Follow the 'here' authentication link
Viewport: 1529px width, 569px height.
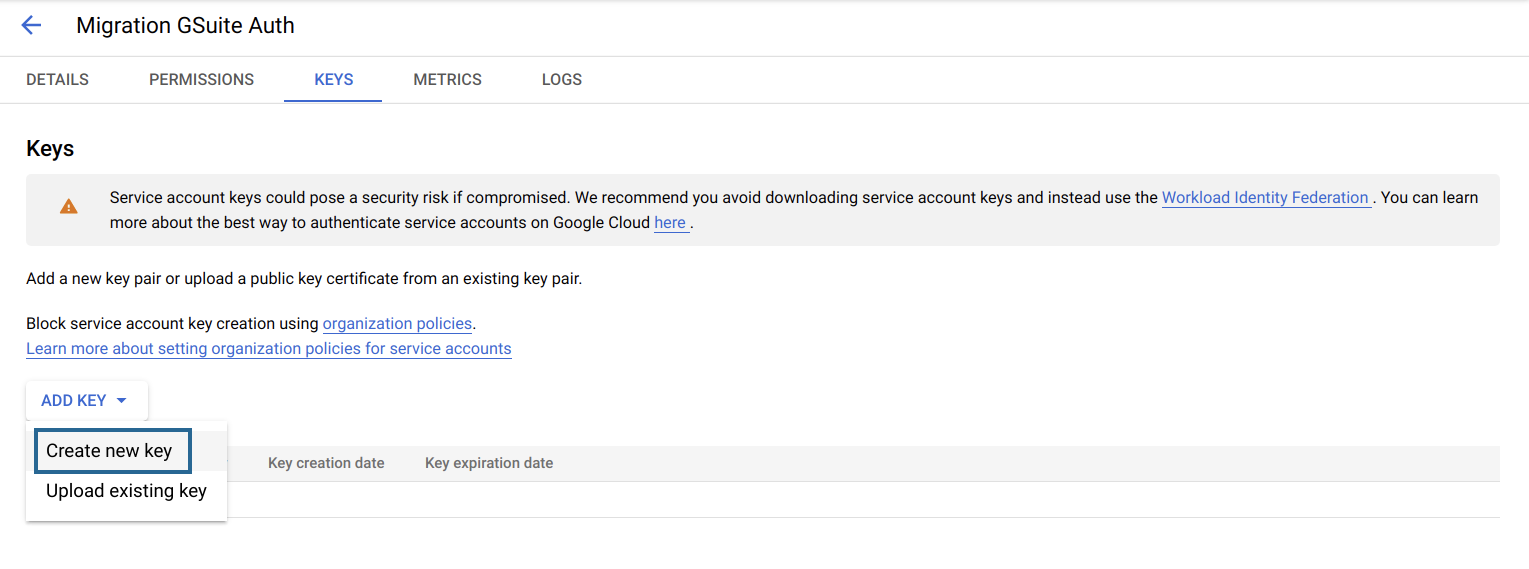coord(670,223)
